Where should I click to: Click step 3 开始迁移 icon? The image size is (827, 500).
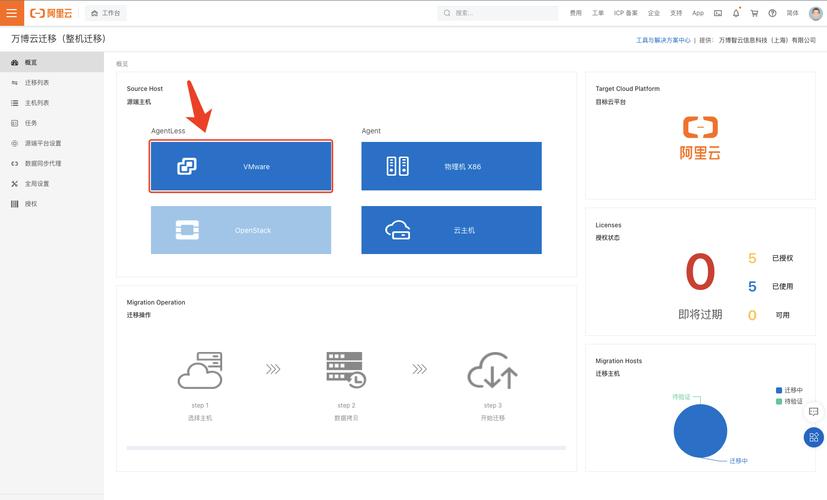coord(493,370)
